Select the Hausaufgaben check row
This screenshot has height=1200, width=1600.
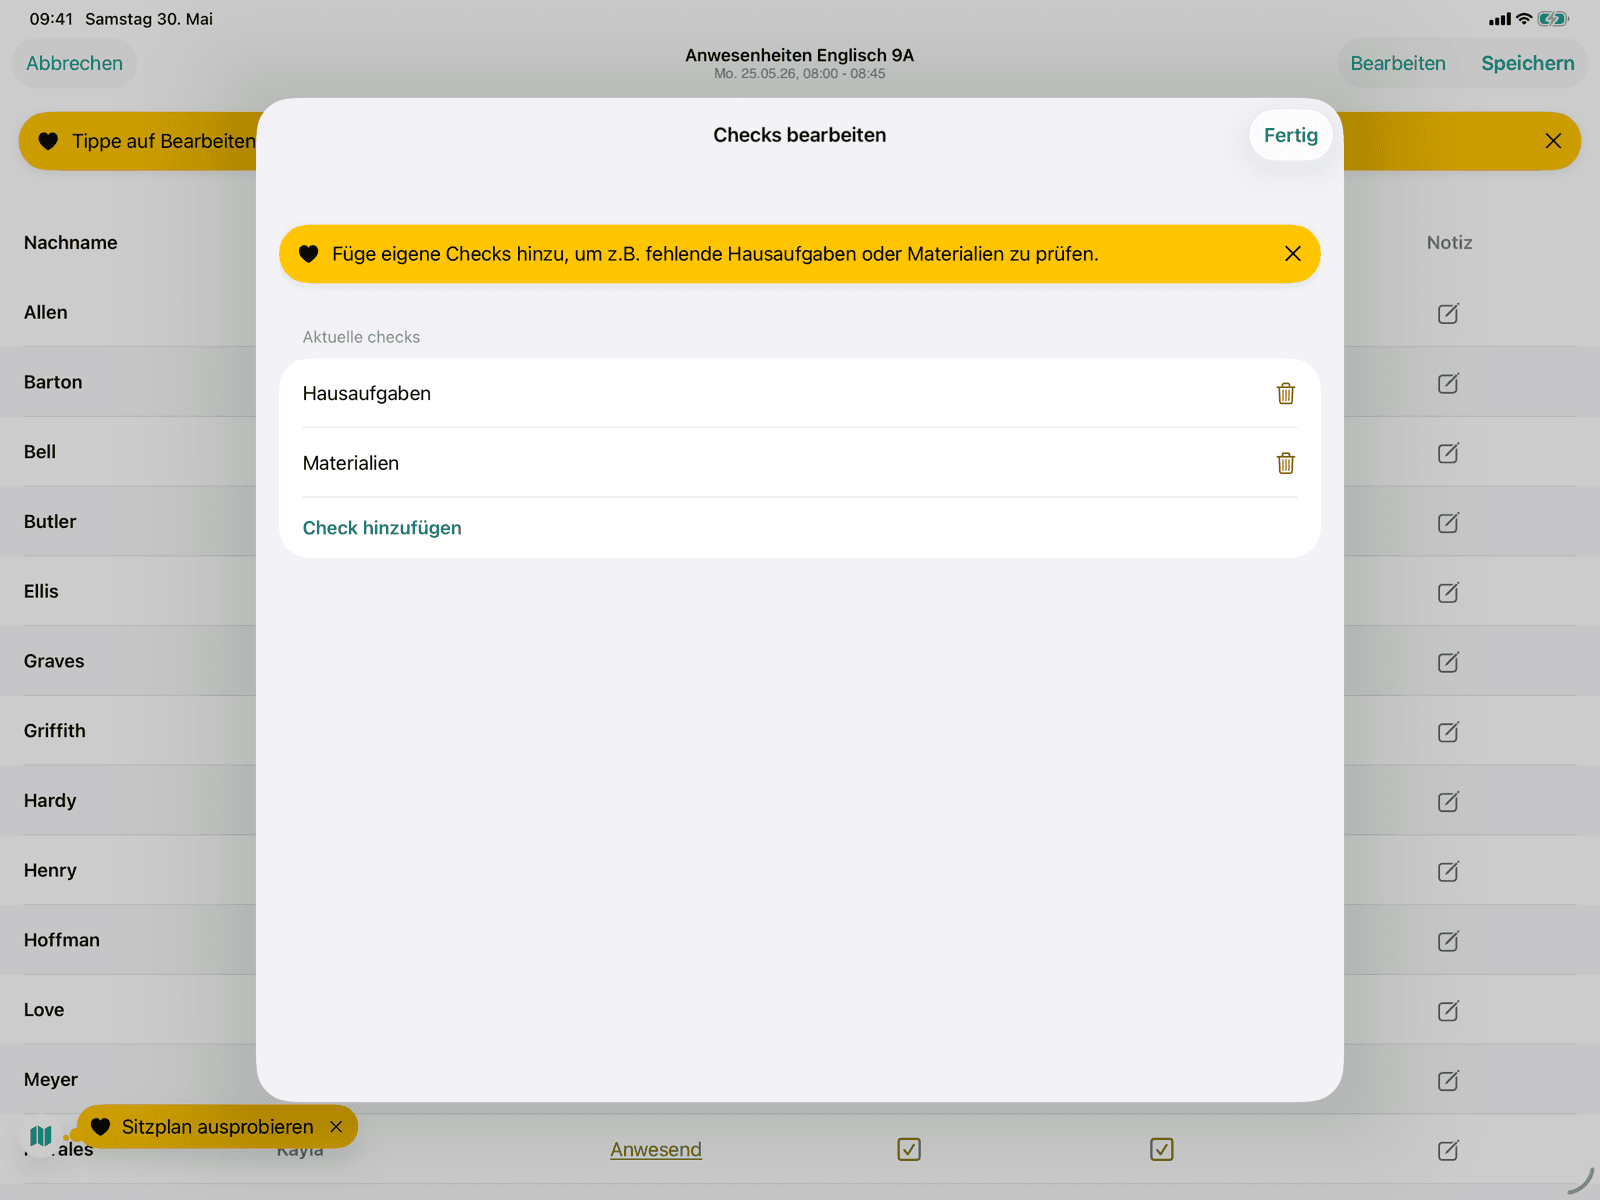click(x=799, y=393)
